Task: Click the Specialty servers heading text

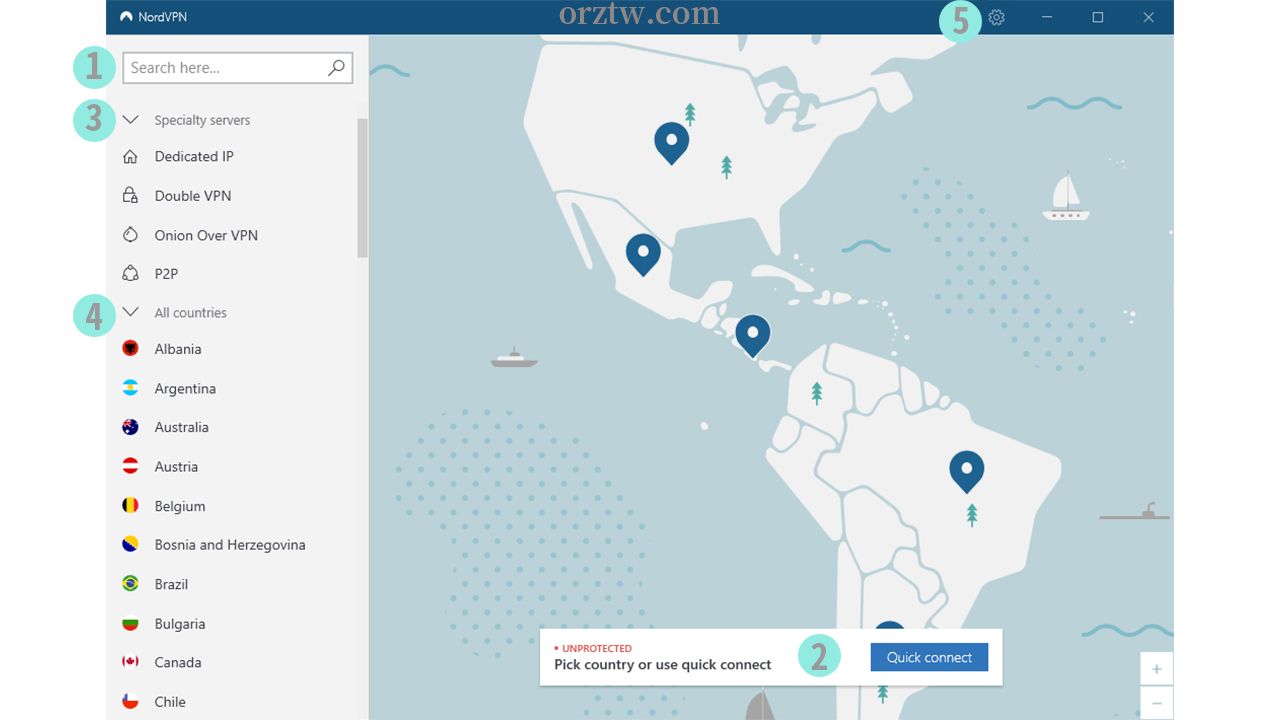Action: coord(202,120)
